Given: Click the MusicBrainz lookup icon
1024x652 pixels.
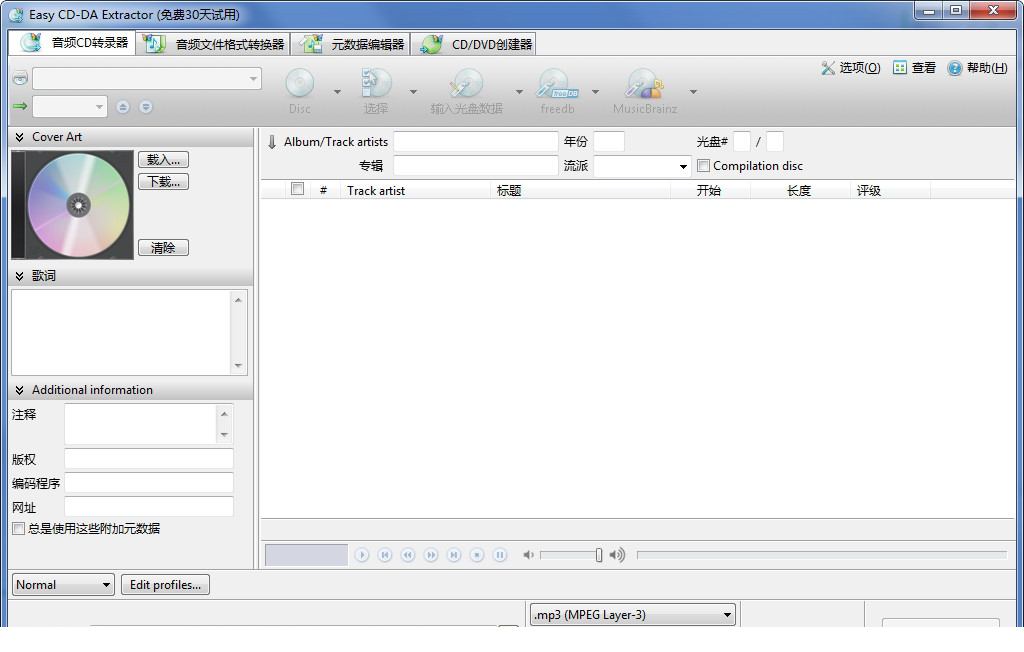Looking at the screenshot, I should [645, 88].
